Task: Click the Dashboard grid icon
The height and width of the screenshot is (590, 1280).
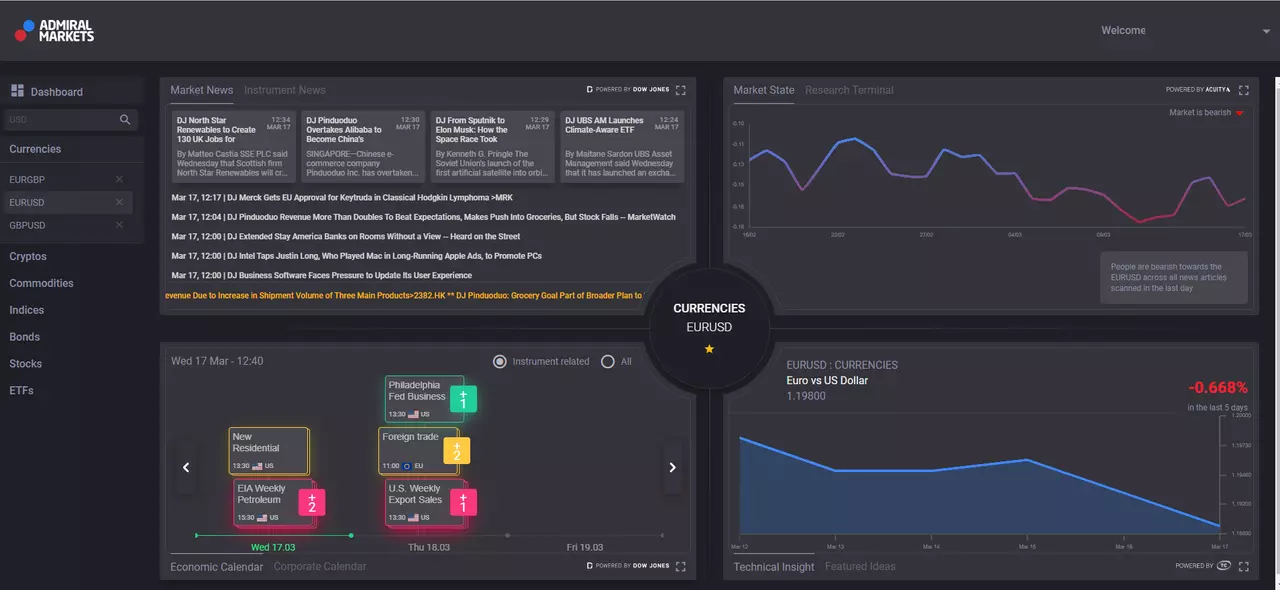Action: (17, 91)
